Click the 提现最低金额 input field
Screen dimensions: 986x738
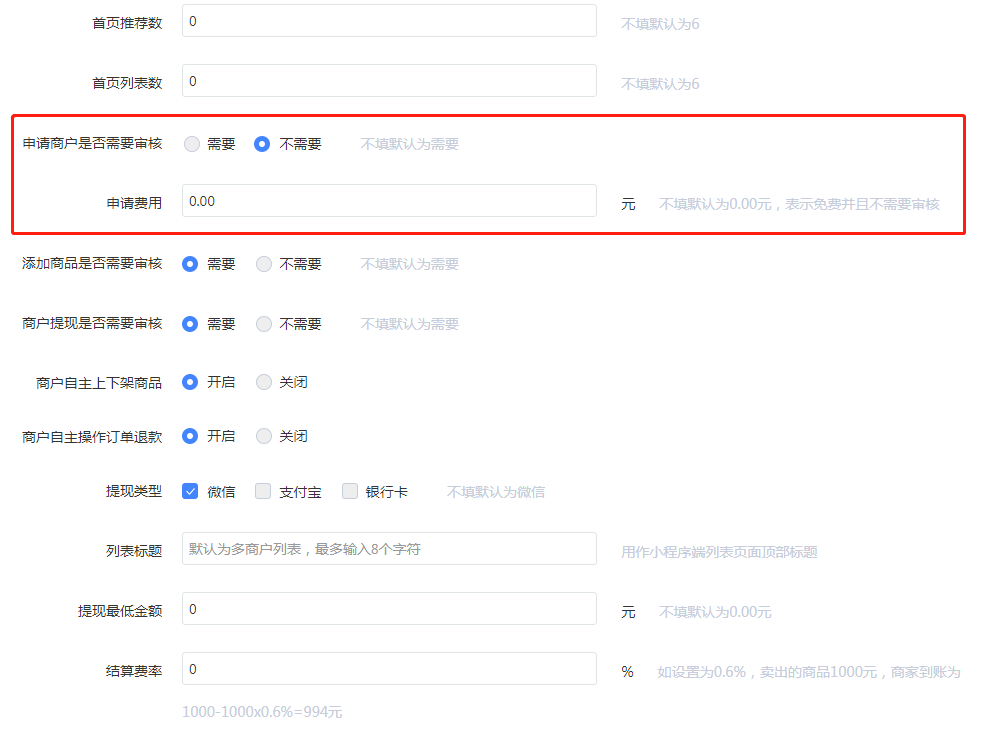click(x=389, y=609)
